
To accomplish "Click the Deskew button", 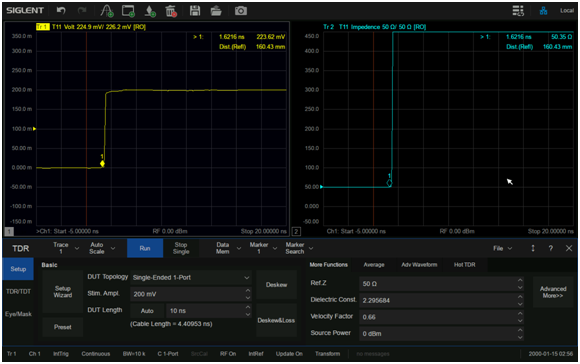I will pos(276,284).
